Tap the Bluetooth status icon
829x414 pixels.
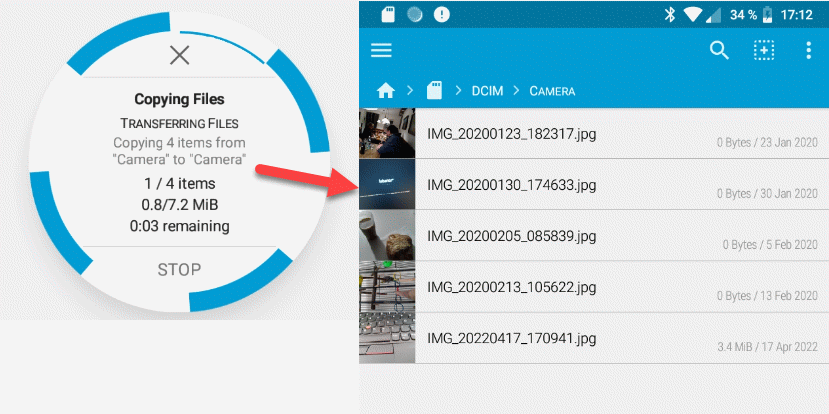tap(670, 15)
